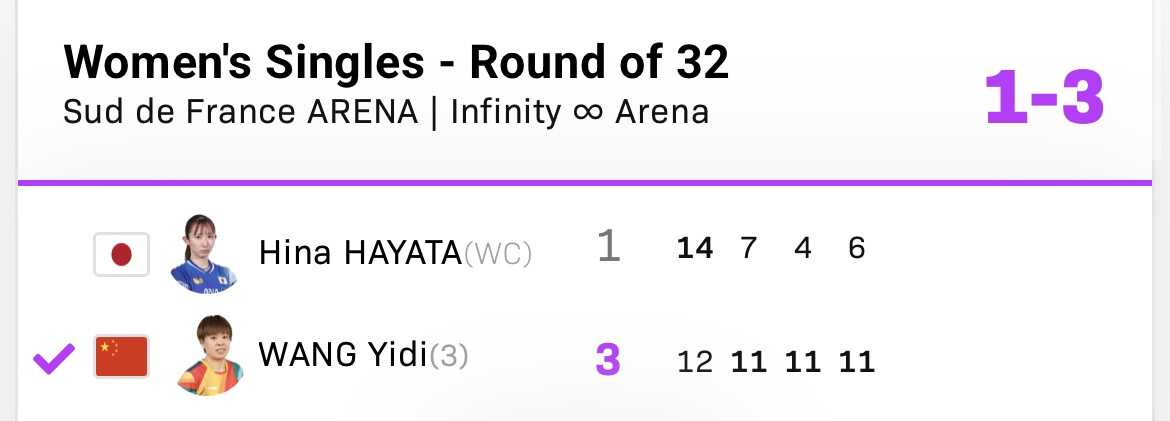This screenshot has width=1170, height=421.
Task: Open Hina HAYATA player profile link
Action: pyautogui.click(x=360, y=254)
